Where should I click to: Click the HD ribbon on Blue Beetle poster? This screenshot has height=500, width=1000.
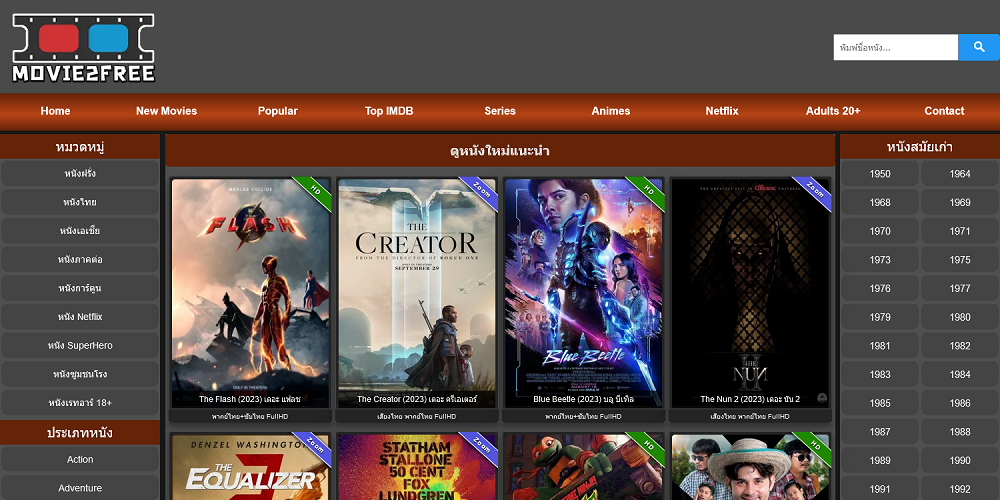click(x=648, y=191)
